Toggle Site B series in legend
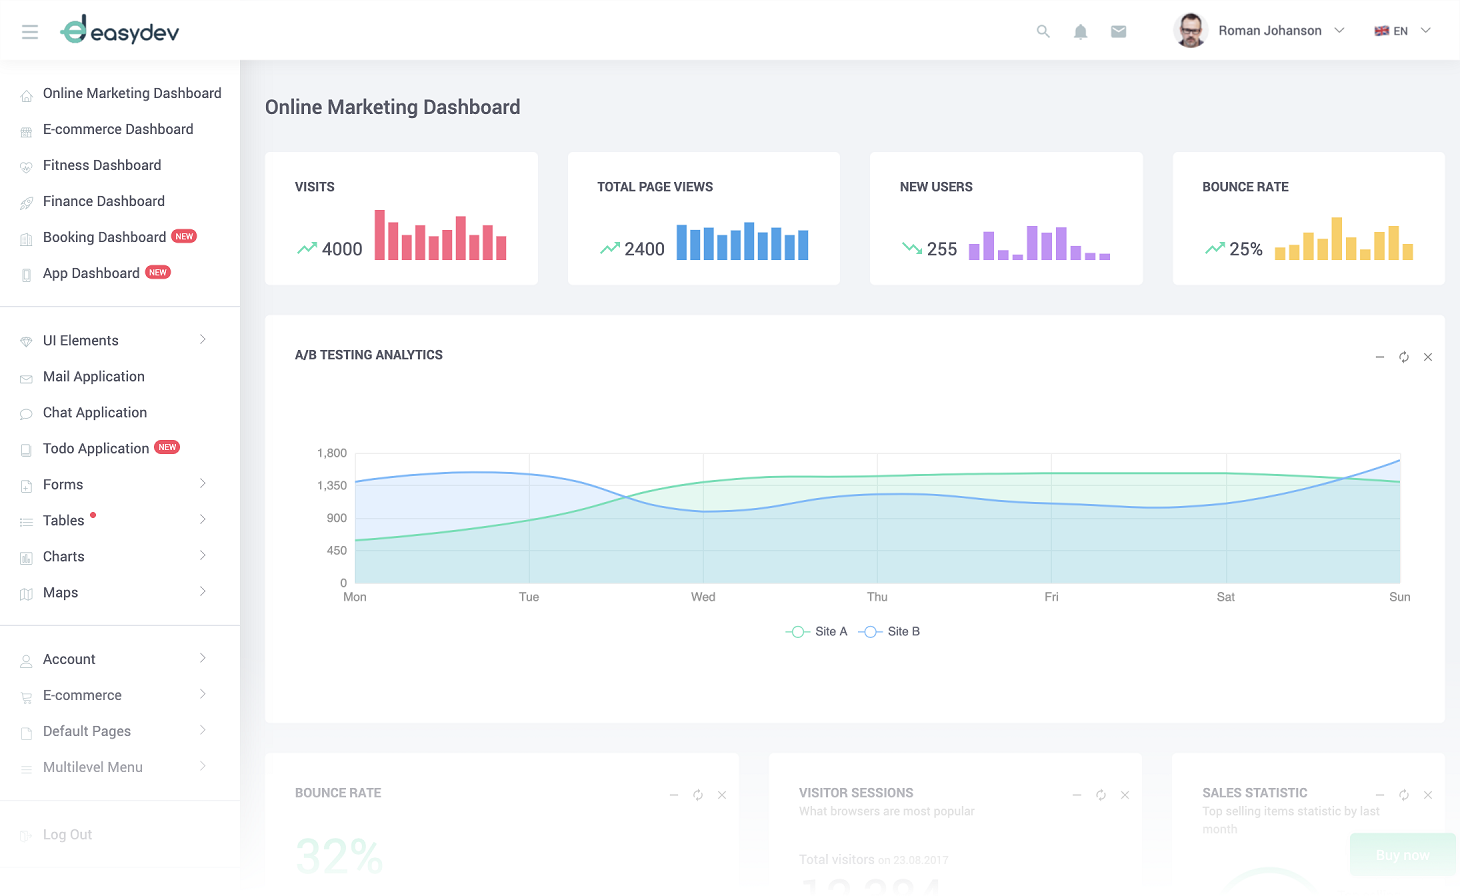The image size is (1460, 896). pos(890,632)
